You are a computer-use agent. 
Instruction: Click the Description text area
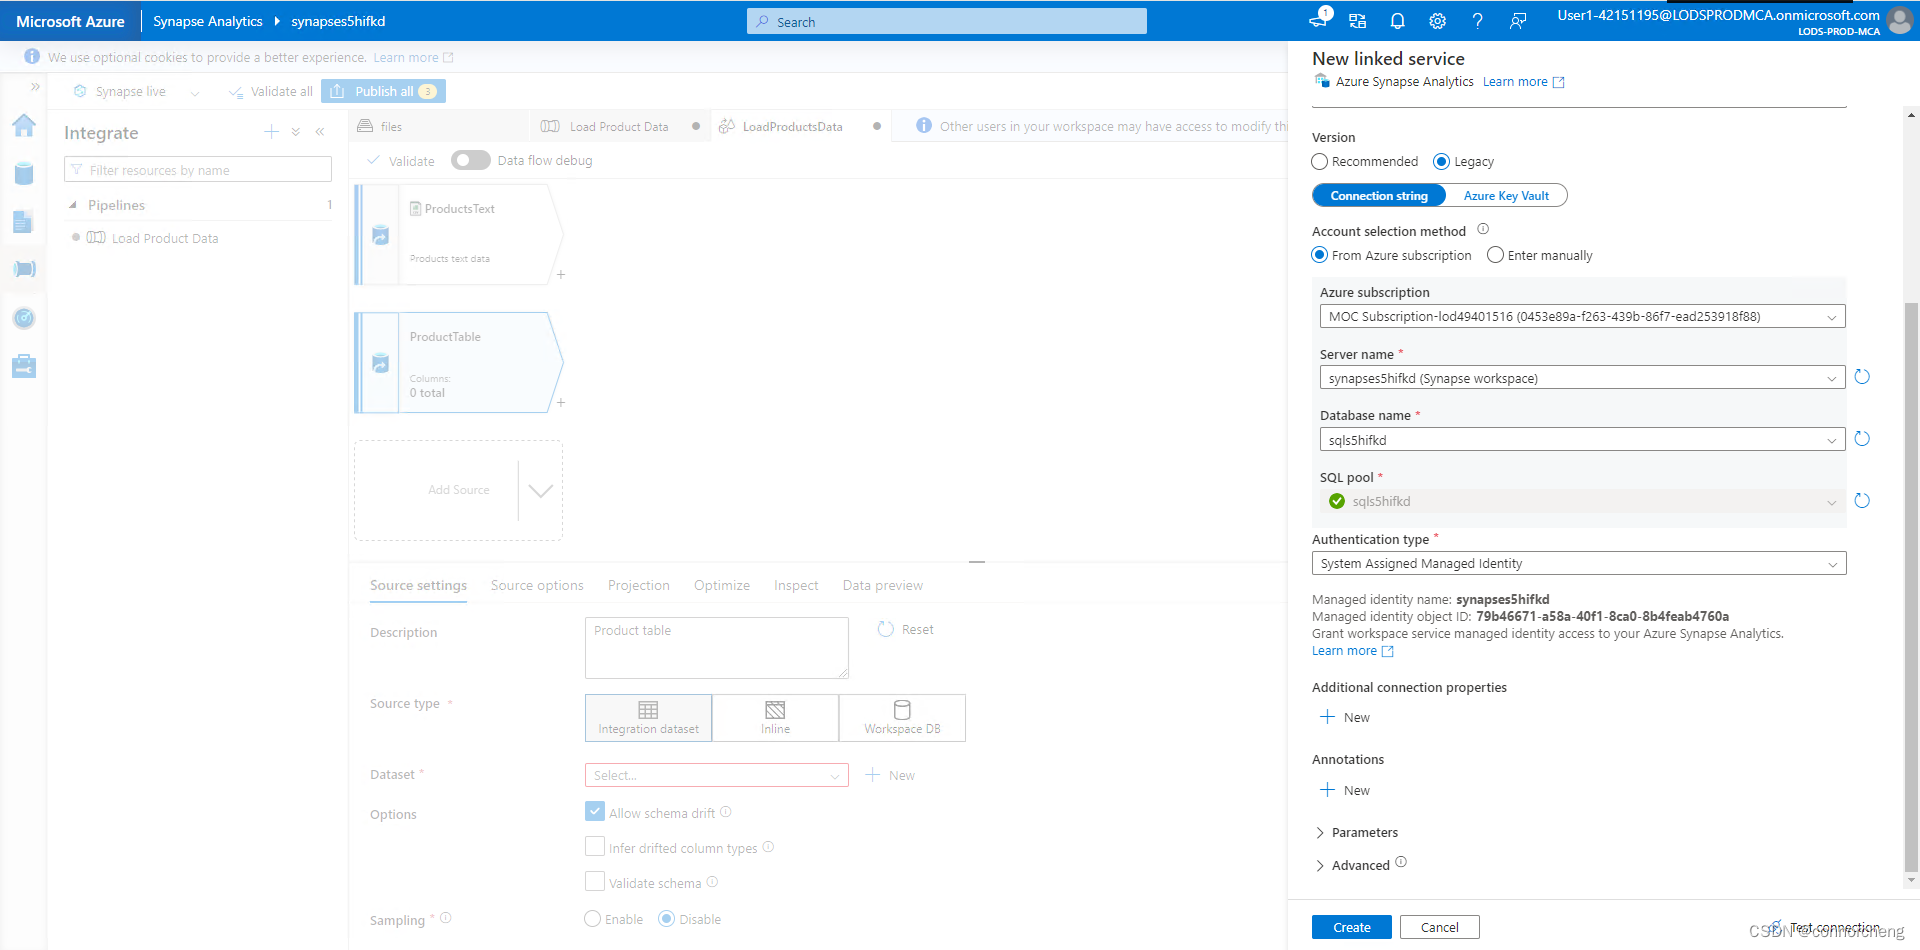tap(717, 648)
